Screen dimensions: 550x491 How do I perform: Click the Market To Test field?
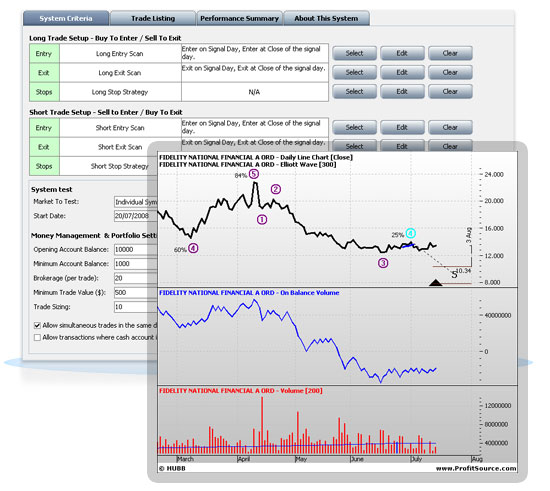coord(135,202)
